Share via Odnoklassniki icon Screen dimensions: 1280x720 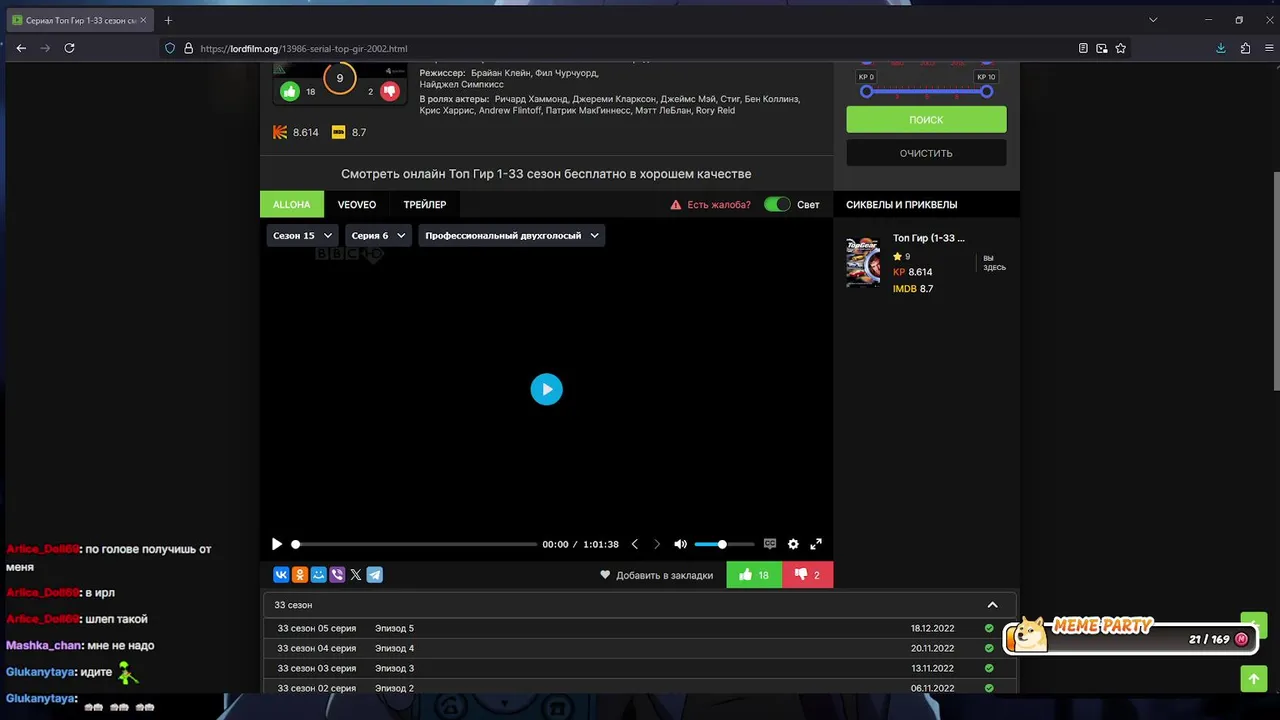click(x=300, y=575)
